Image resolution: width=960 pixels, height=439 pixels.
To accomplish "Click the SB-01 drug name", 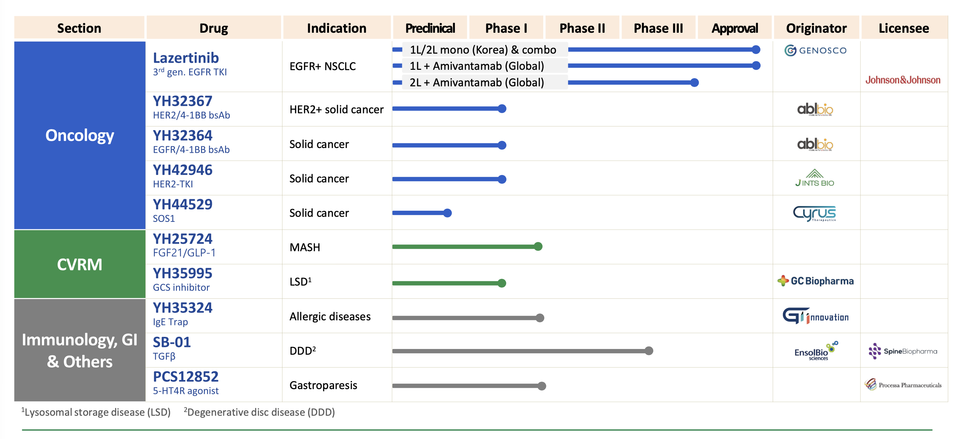I will pyautogui.click(x=171, y=342).
